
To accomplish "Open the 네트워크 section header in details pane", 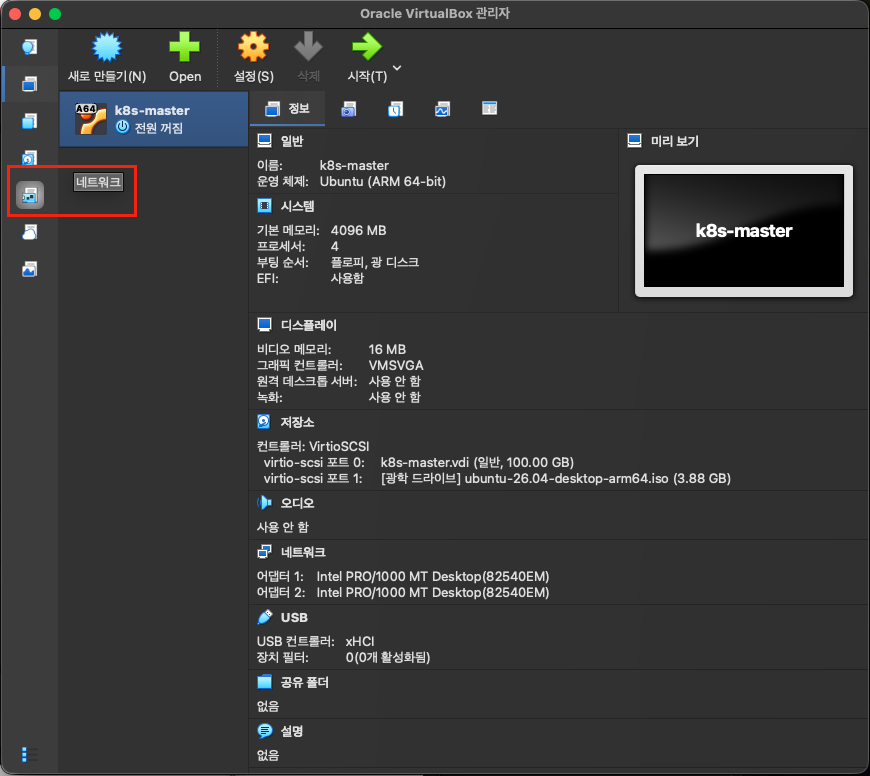I will pos(303,552).
